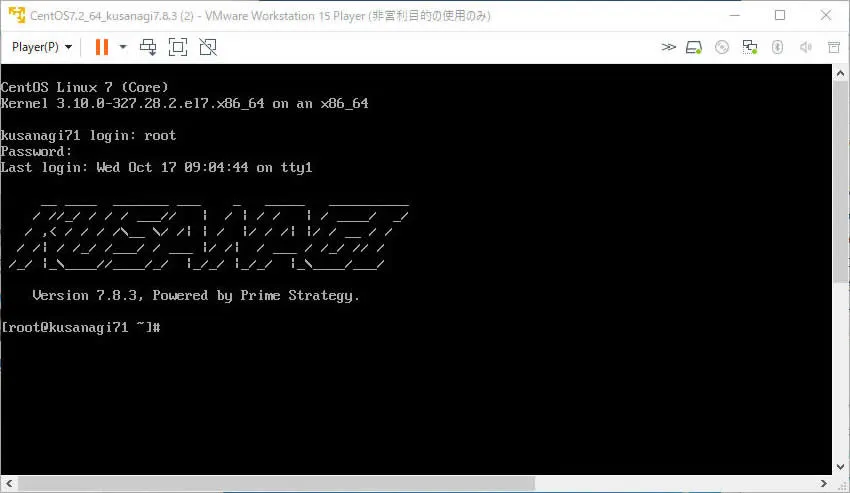The height and width of the screenshot is (493, 850).
Task: Enter full screen mode
Action: [178, 47]
